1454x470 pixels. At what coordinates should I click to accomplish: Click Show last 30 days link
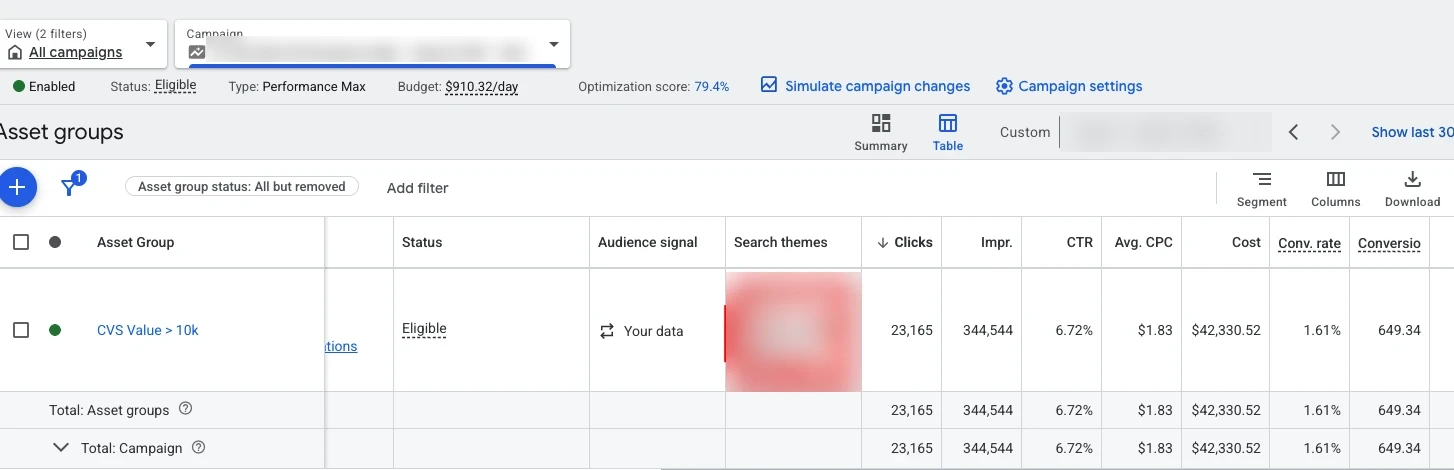point(1412,132)
